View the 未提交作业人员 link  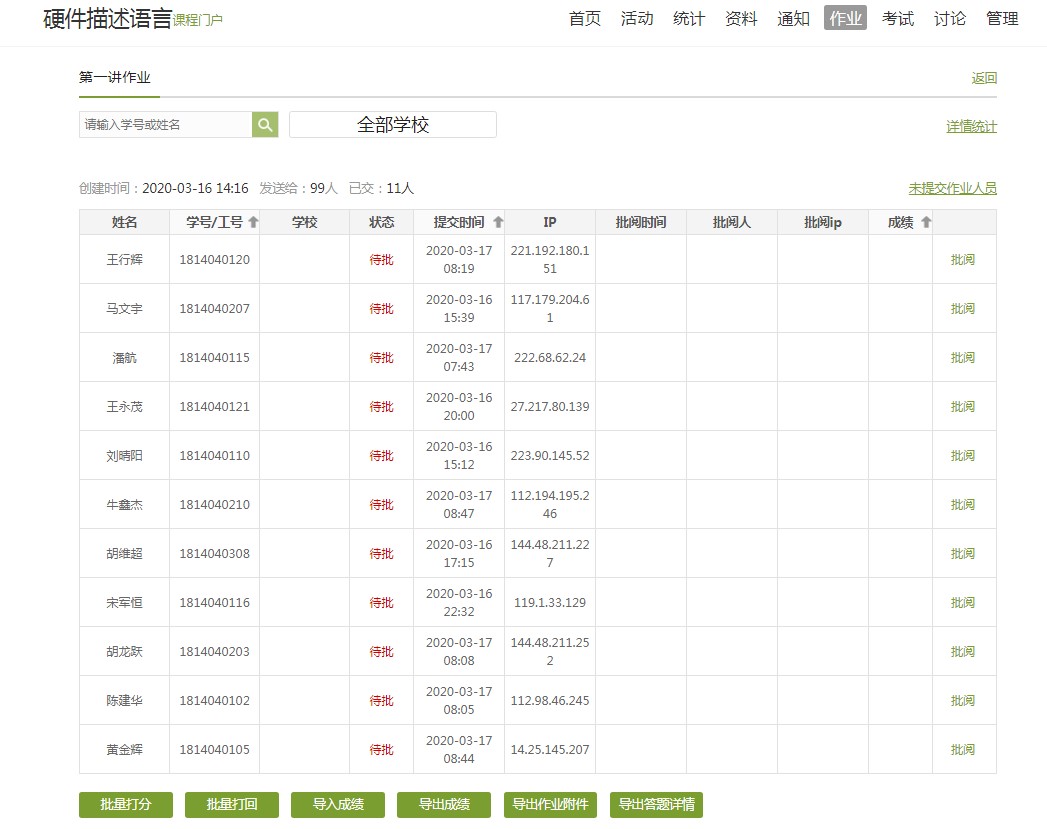pyautogui.click(x=952, y=189)
